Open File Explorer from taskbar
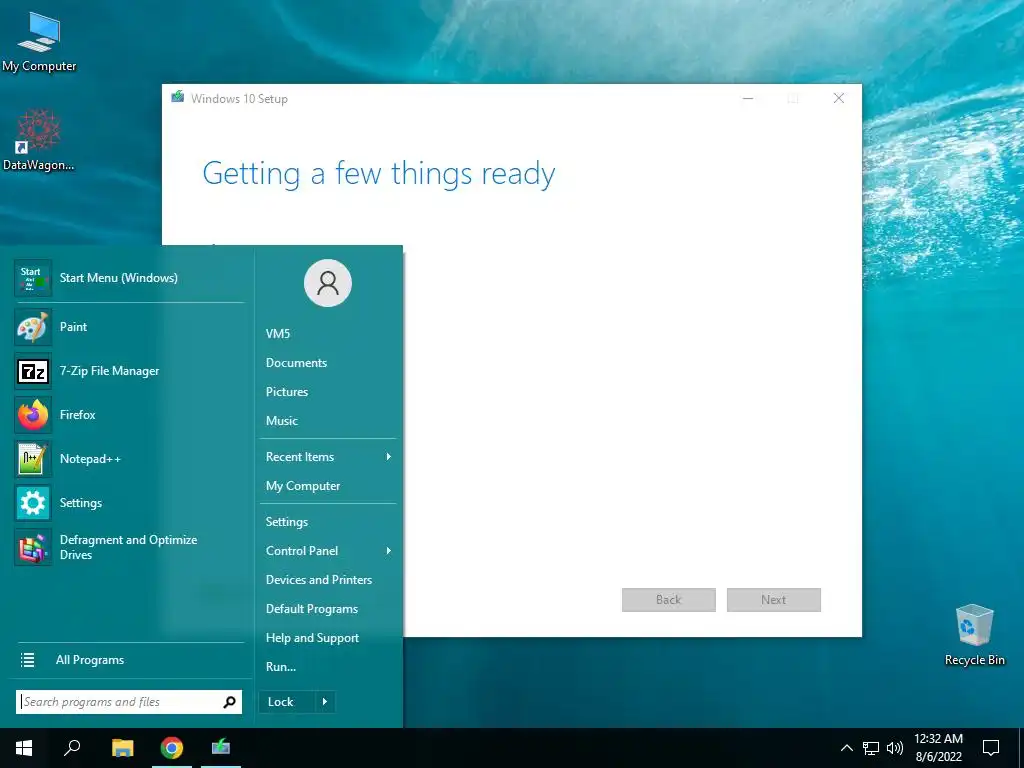This screenshot has height=768, width=1024. [x=122, y=748]
